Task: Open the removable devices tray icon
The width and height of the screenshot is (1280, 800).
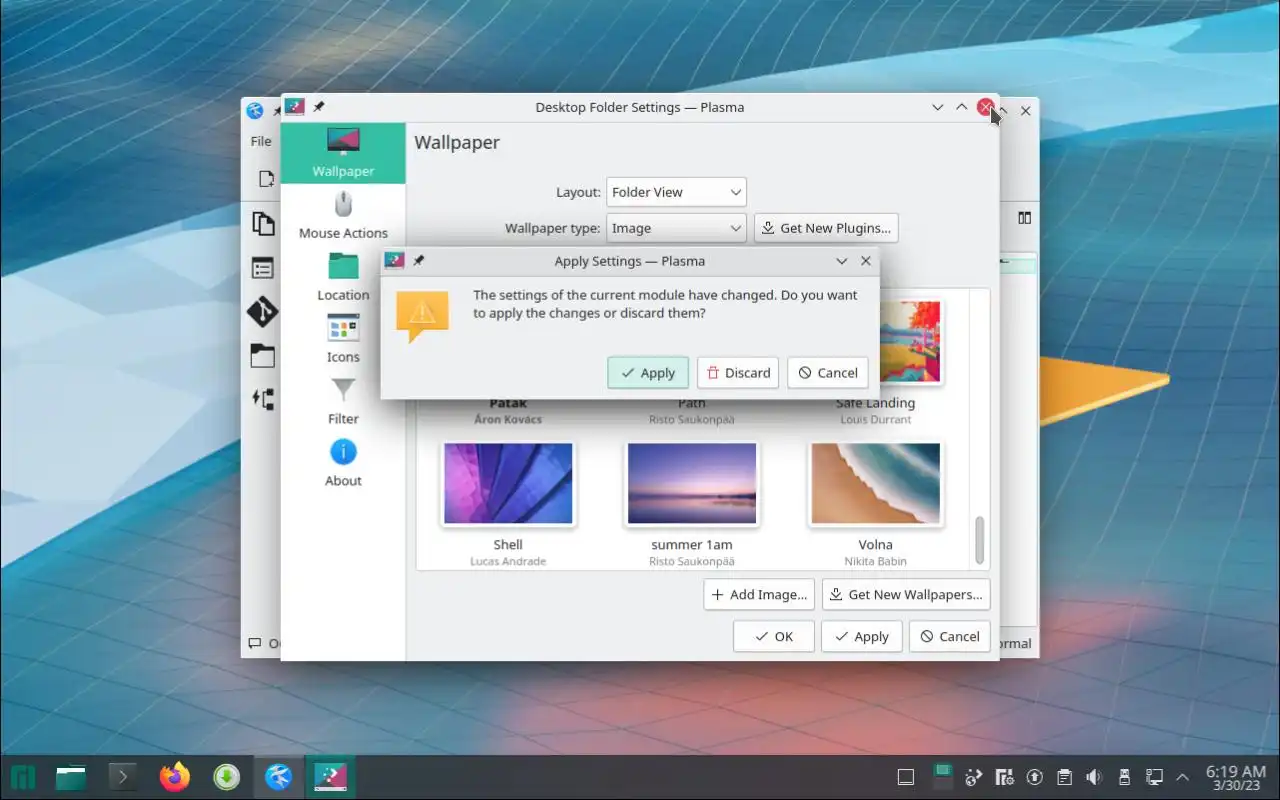Action: tap(1124, 777)
